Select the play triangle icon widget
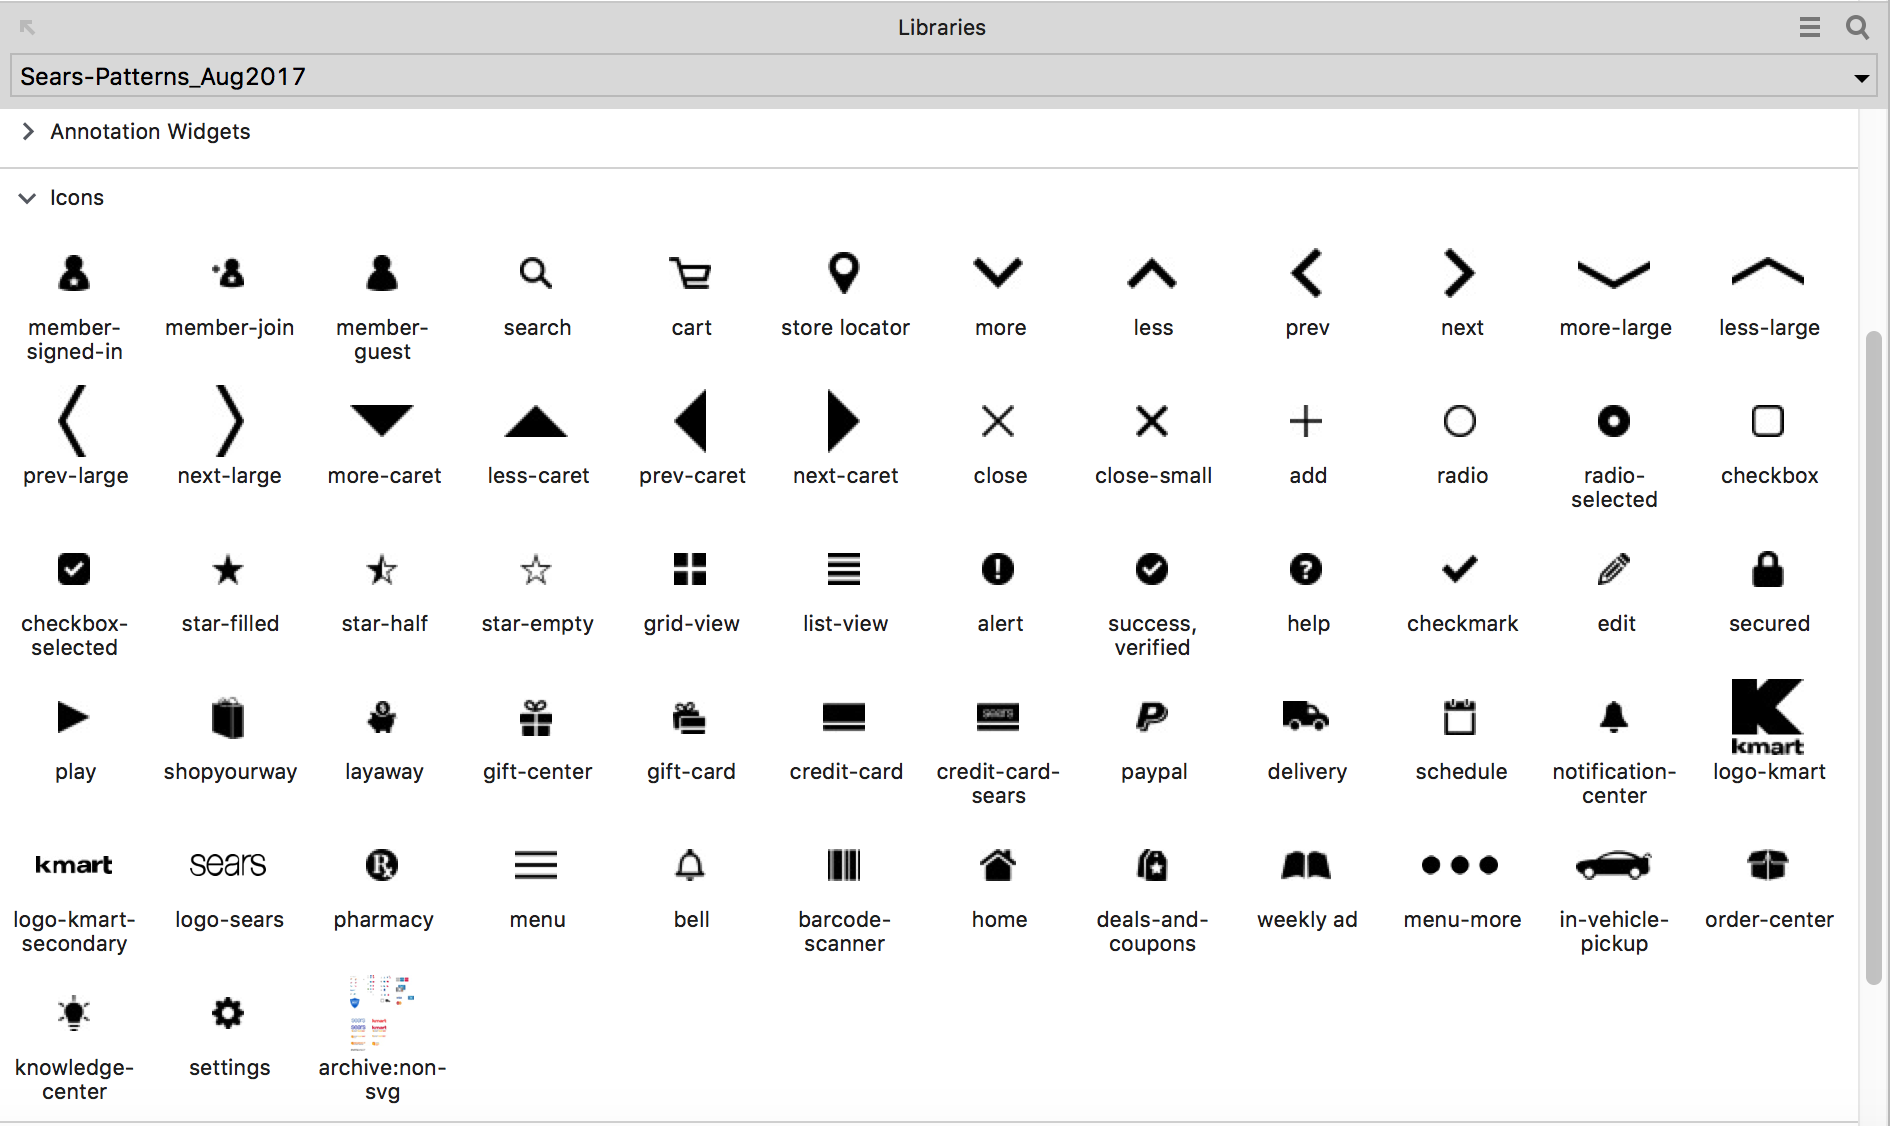This screenshot has width=1890, height=1126. (x=74, y=717)
